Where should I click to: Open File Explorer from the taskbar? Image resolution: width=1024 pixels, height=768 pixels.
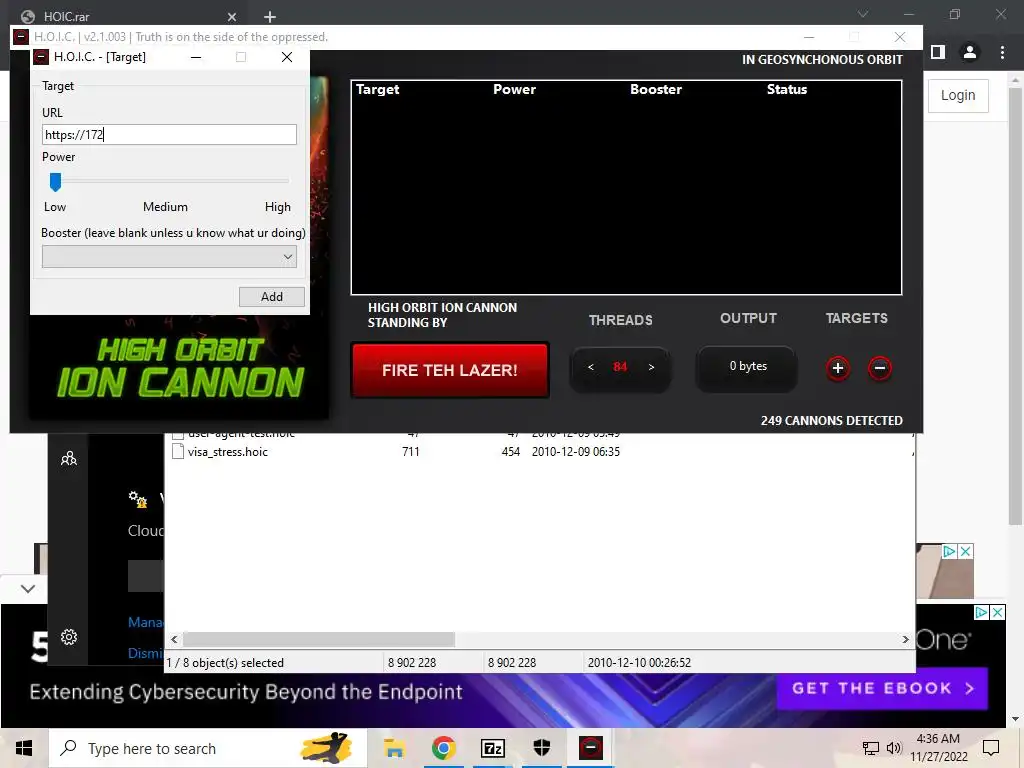[x=394, y=748]
